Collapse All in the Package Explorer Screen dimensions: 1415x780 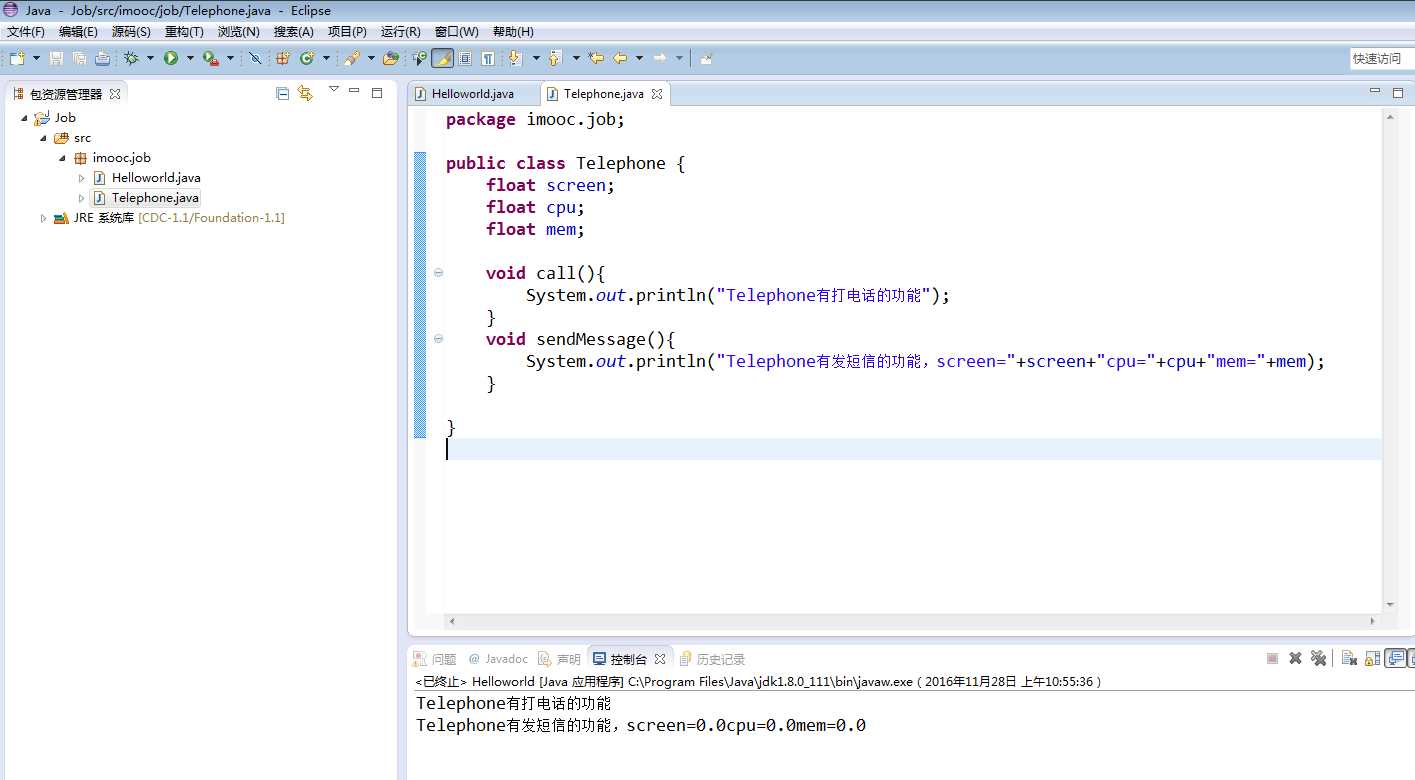[x=282, y=93]
